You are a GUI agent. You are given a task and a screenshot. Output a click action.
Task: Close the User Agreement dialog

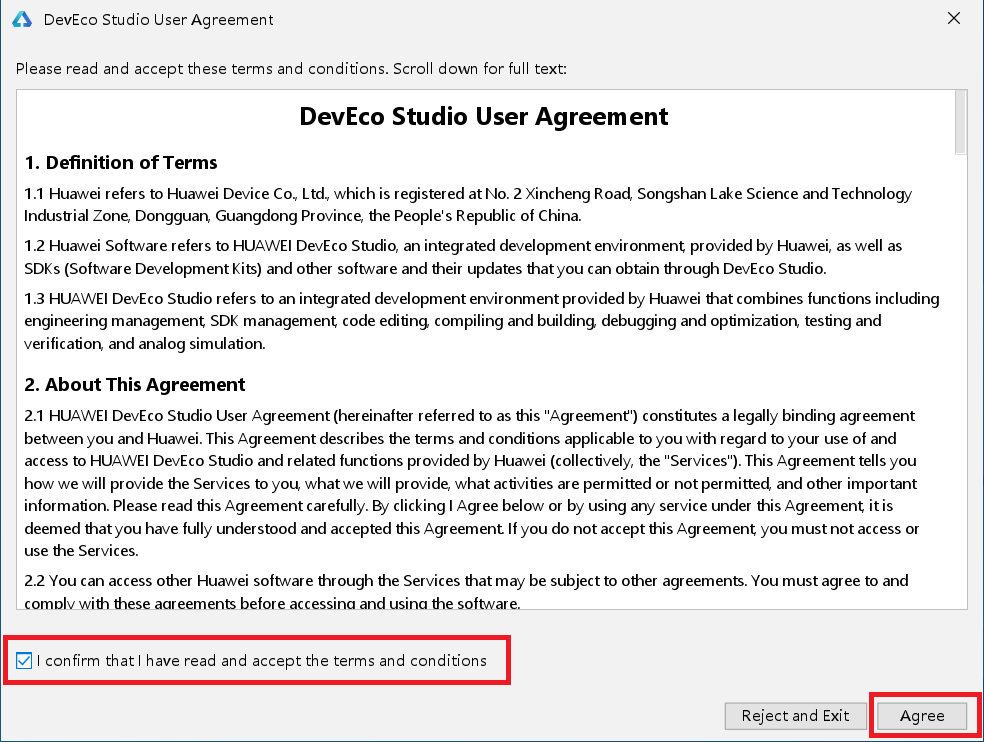point(954,19)
